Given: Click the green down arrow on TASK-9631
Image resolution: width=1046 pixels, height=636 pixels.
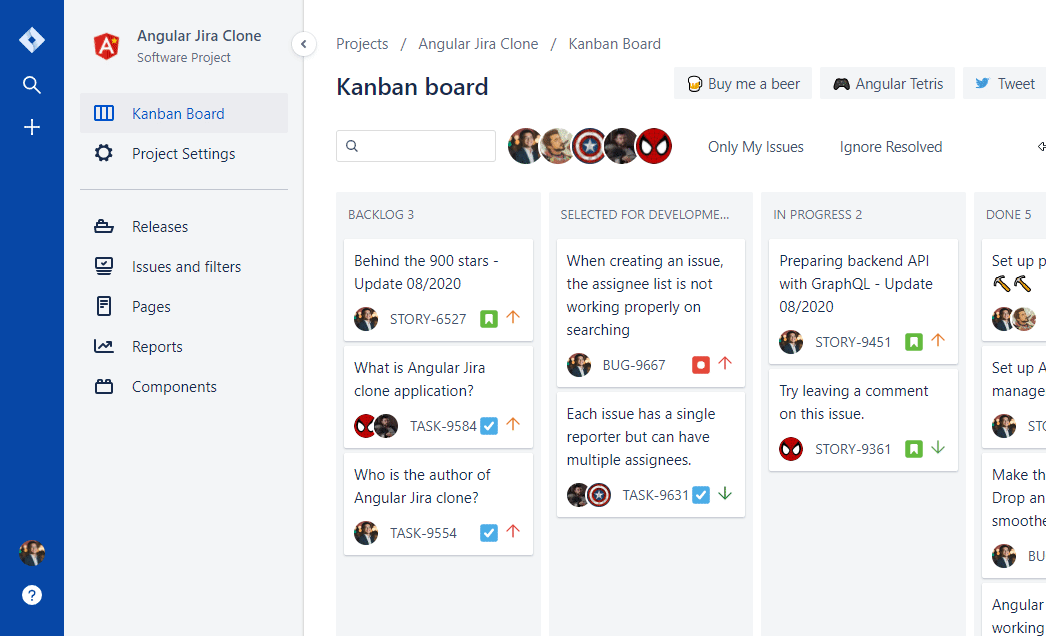Looking at the screenshot, I should [x=724, y=494].
